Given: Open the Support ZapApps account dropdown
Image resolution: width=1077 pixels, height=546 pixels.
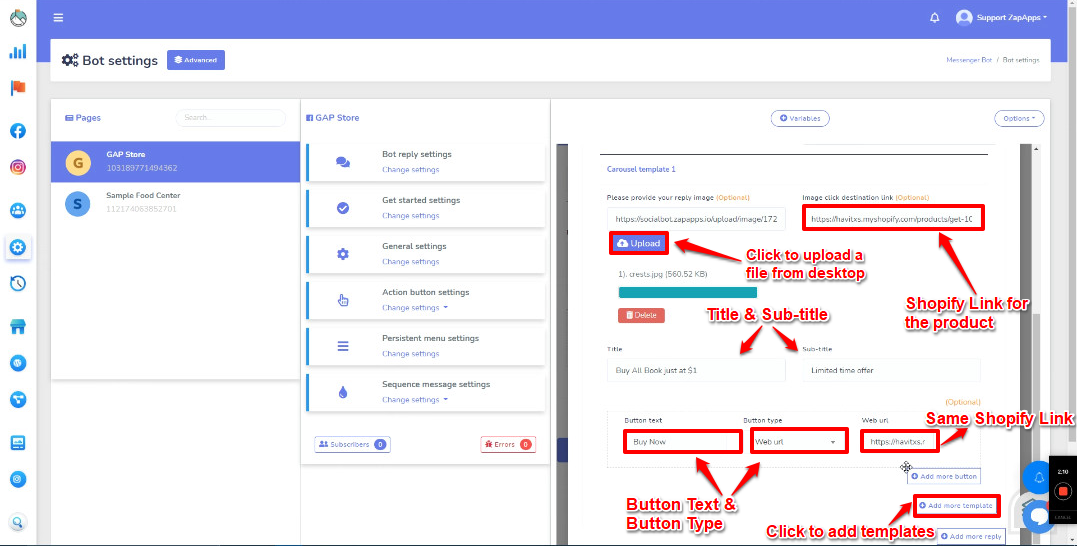Looking at the screenshot, I should (x=1001, y=18).
